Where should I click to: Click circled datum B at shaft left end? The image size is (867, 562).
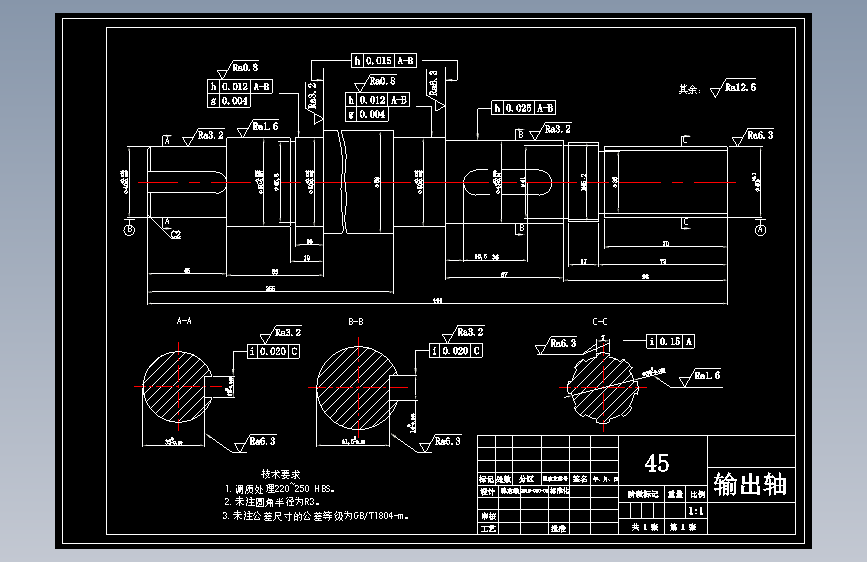129,230
